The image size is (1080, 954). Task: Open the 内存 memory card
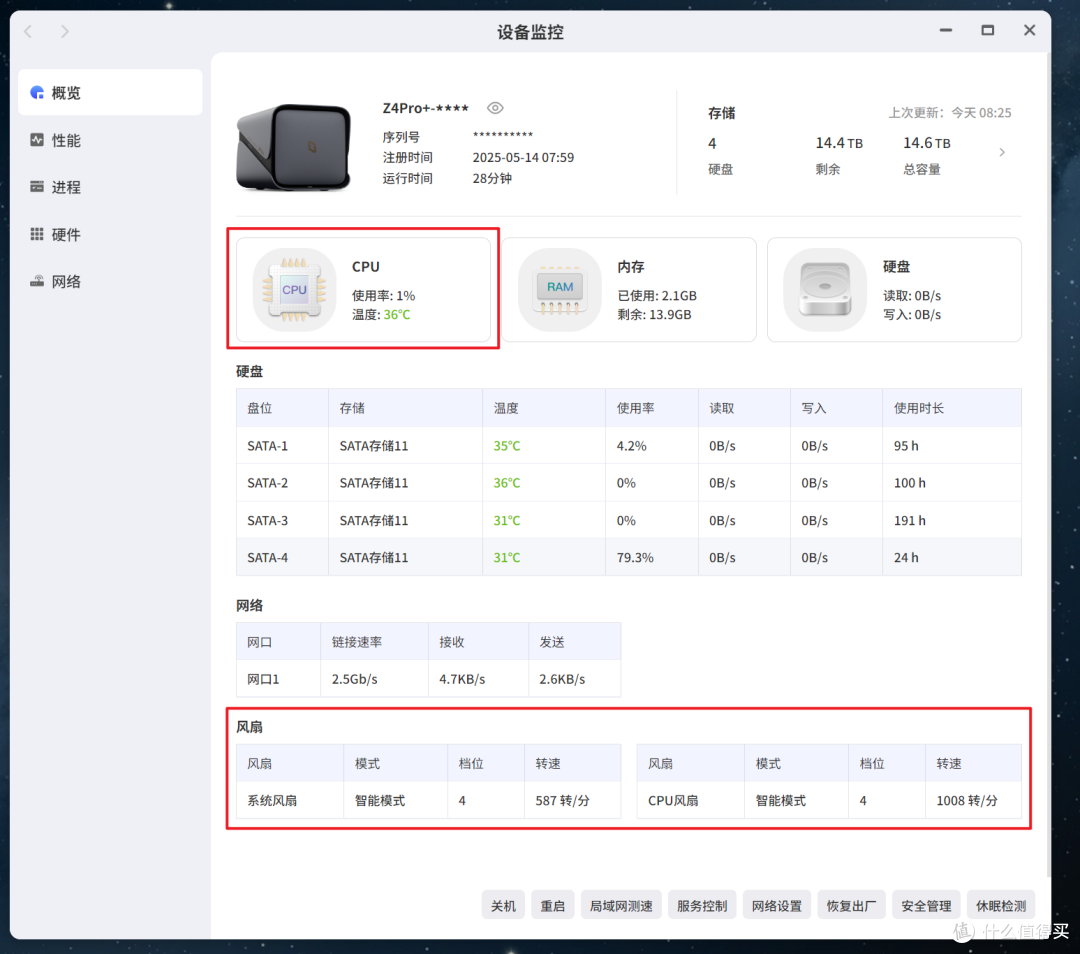coord(629,289)
